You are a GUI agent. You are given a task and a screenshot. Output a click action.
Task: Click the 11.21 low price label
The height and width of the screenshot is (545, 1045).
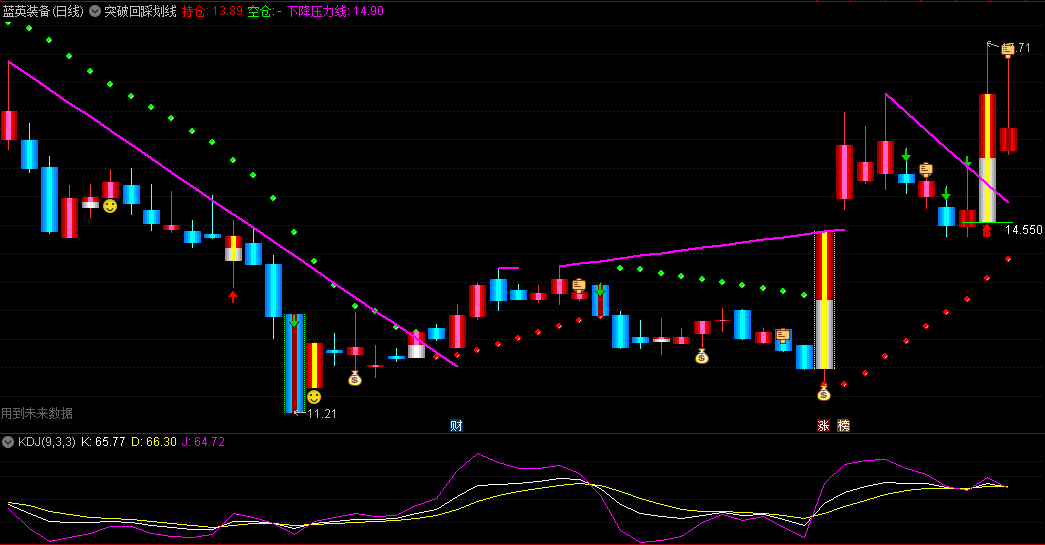(x=322, y=414)
